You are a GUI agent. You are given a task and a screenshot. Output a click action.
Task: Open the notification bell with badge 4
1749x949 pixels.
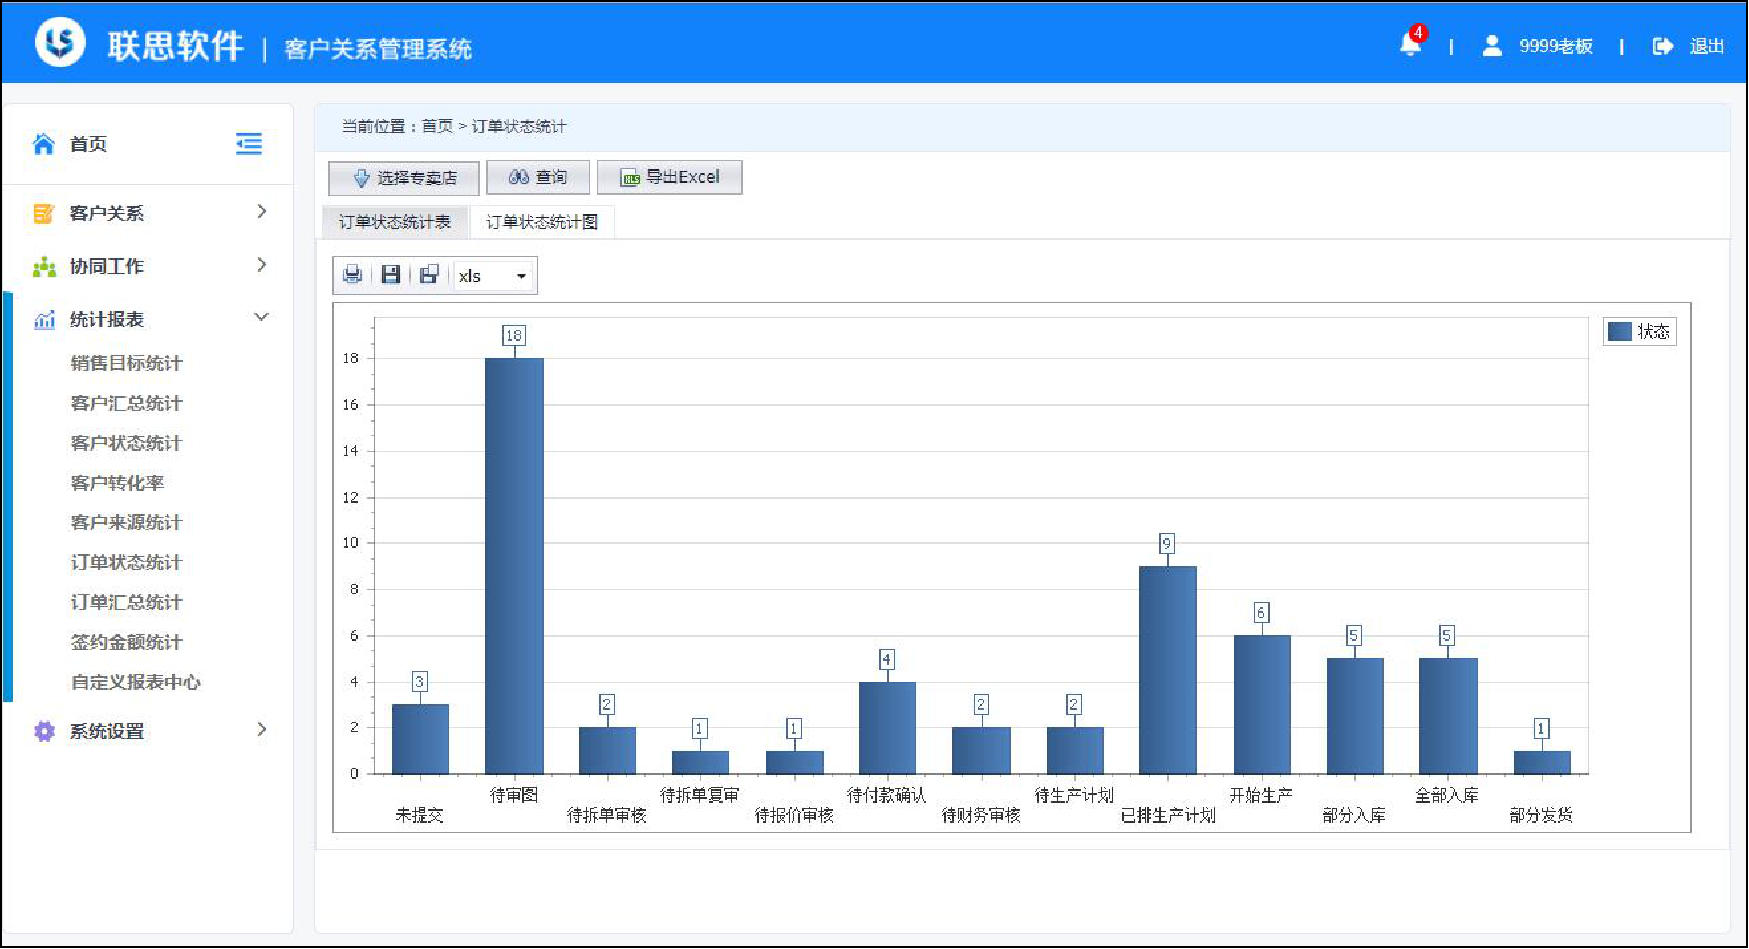[x=1411, y=43]
